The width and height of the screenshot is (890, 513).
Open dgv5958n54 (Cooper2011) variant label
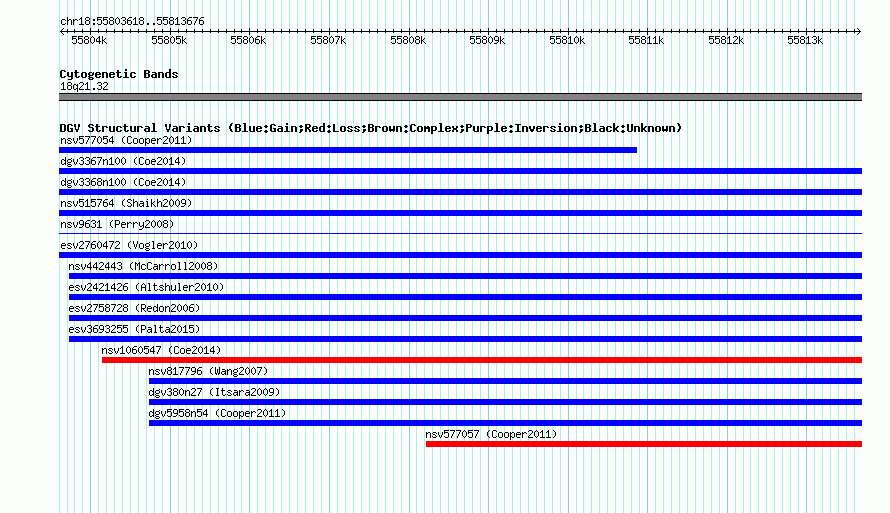click(x=217, y=413)
